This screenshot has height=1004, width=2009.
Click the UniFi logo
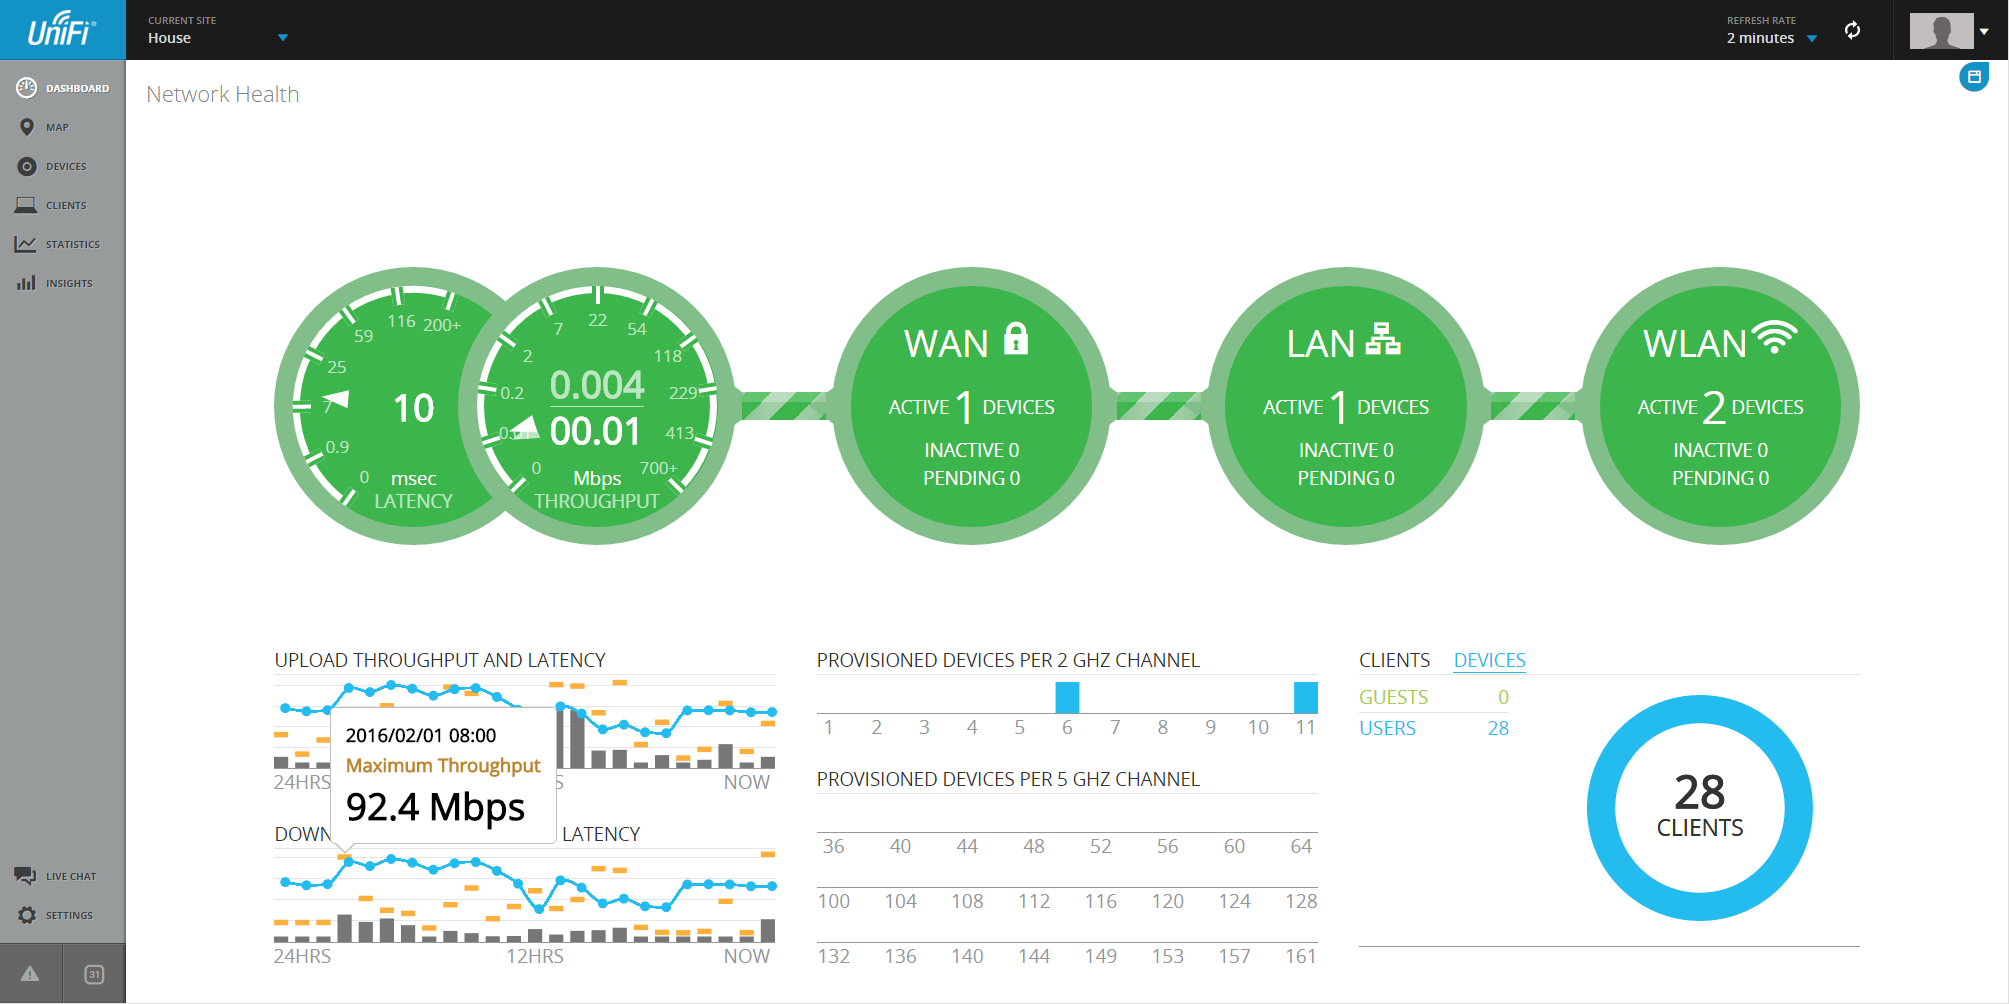click(62, 30)
